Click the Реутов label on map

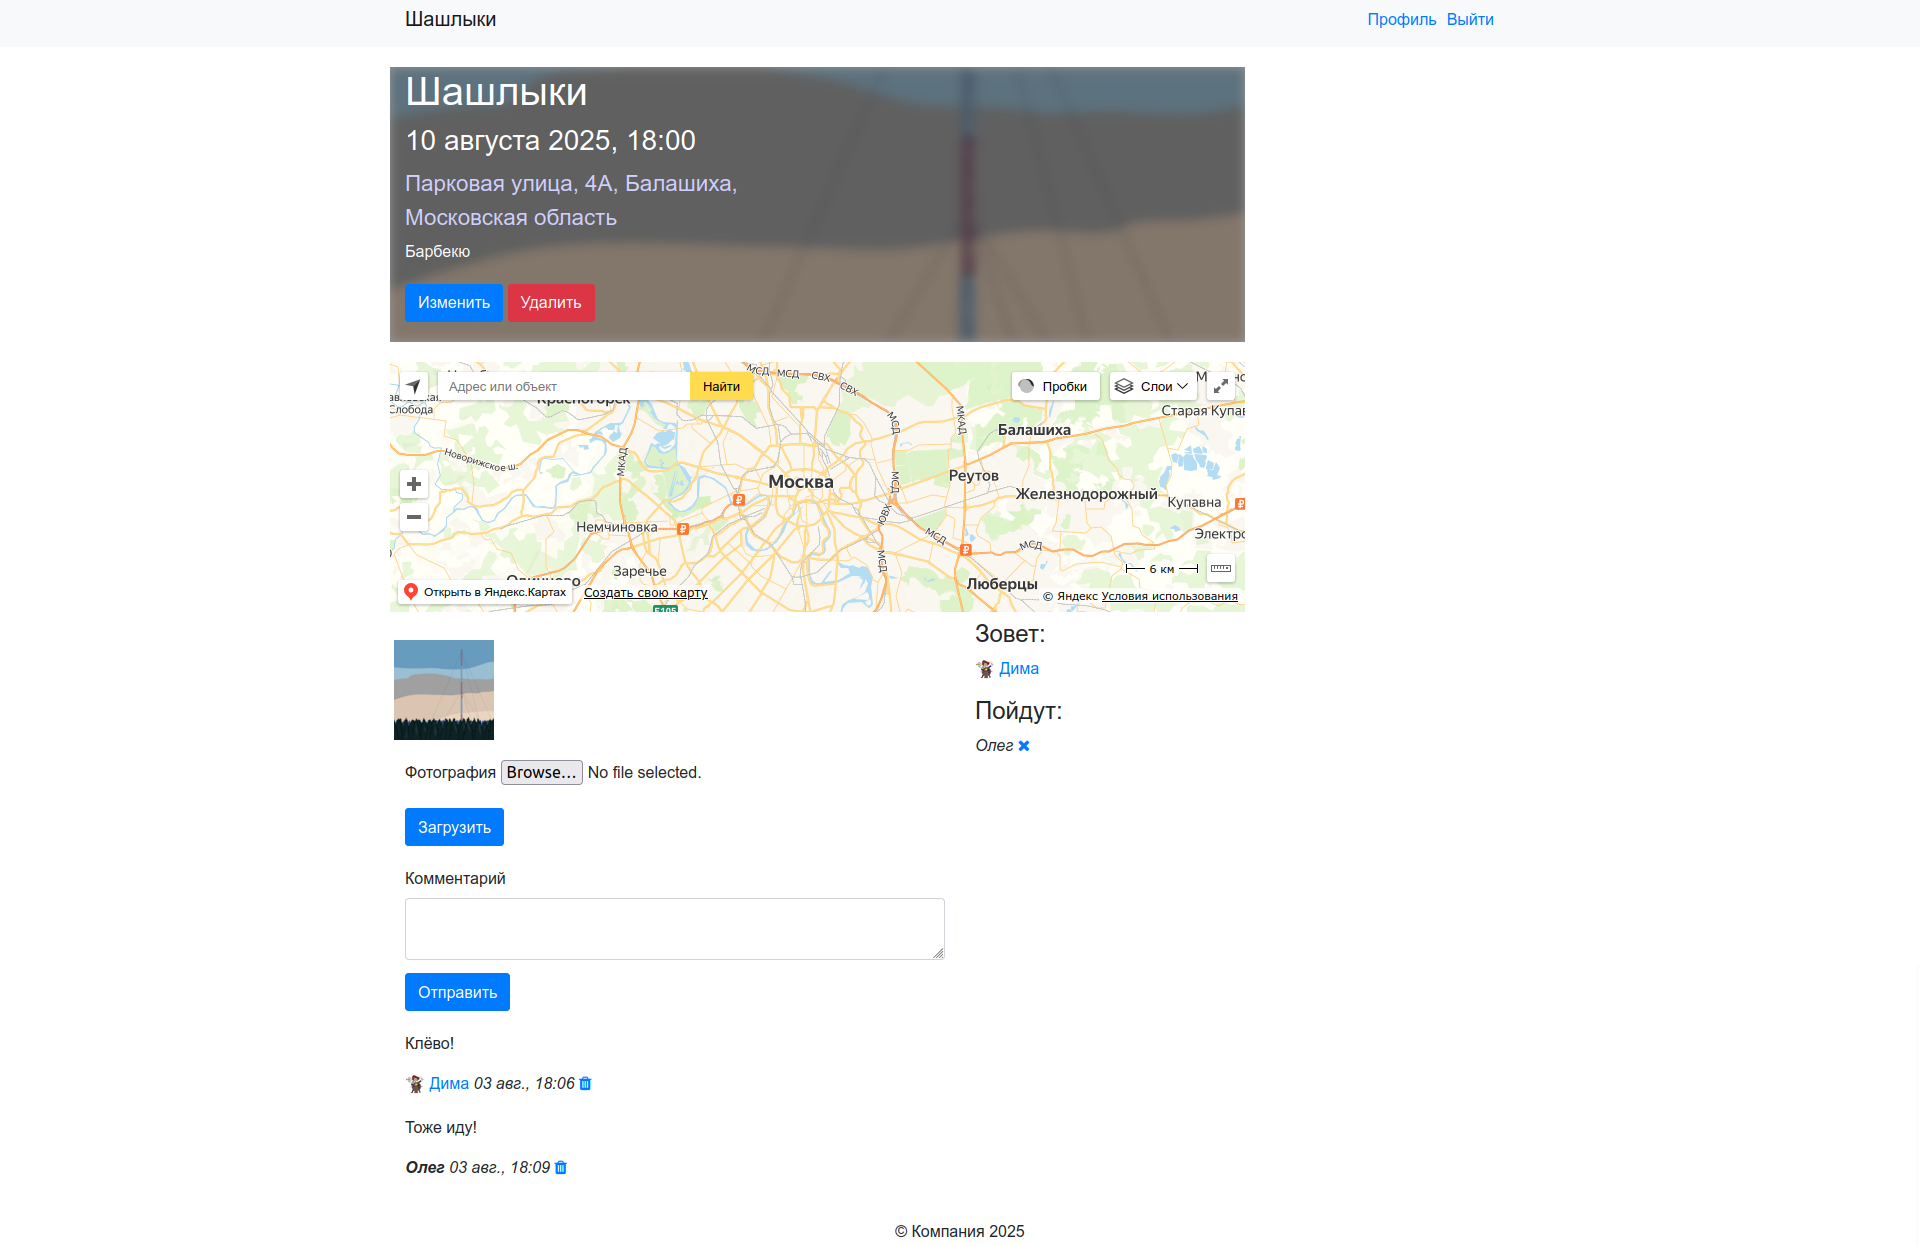pos(974,476)
